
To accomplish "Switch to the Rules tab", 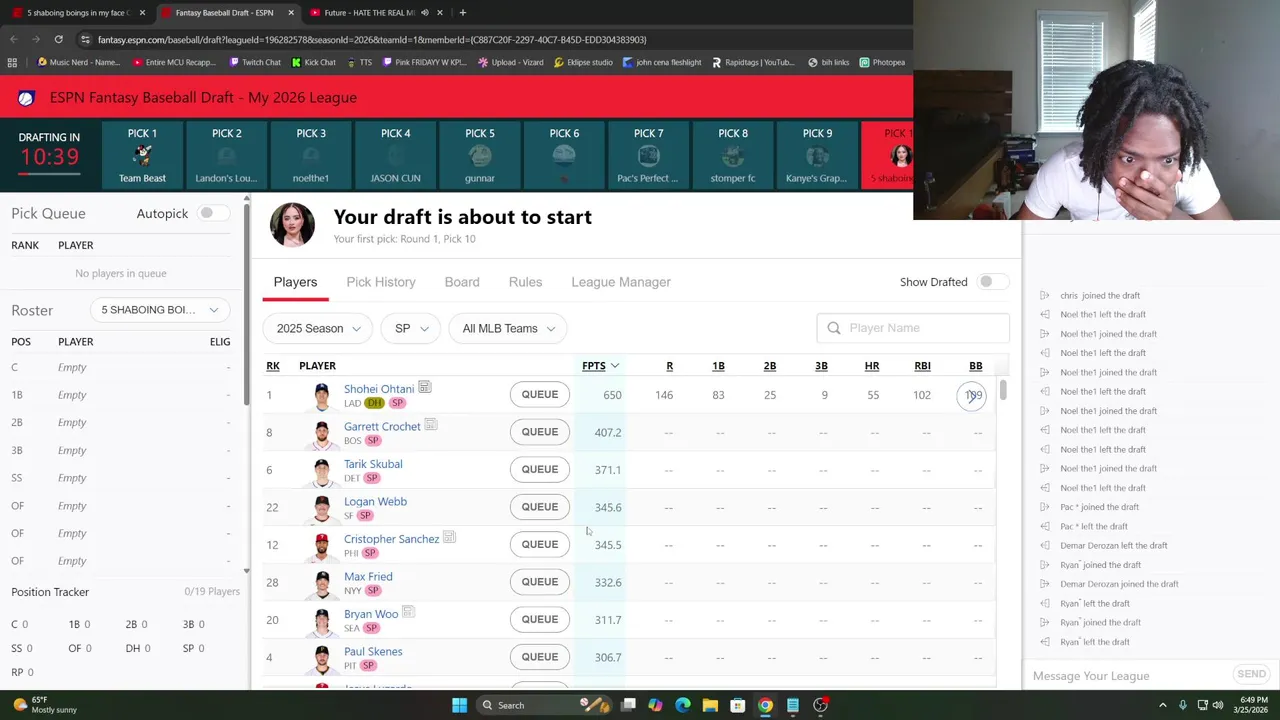I will [525, 282].
